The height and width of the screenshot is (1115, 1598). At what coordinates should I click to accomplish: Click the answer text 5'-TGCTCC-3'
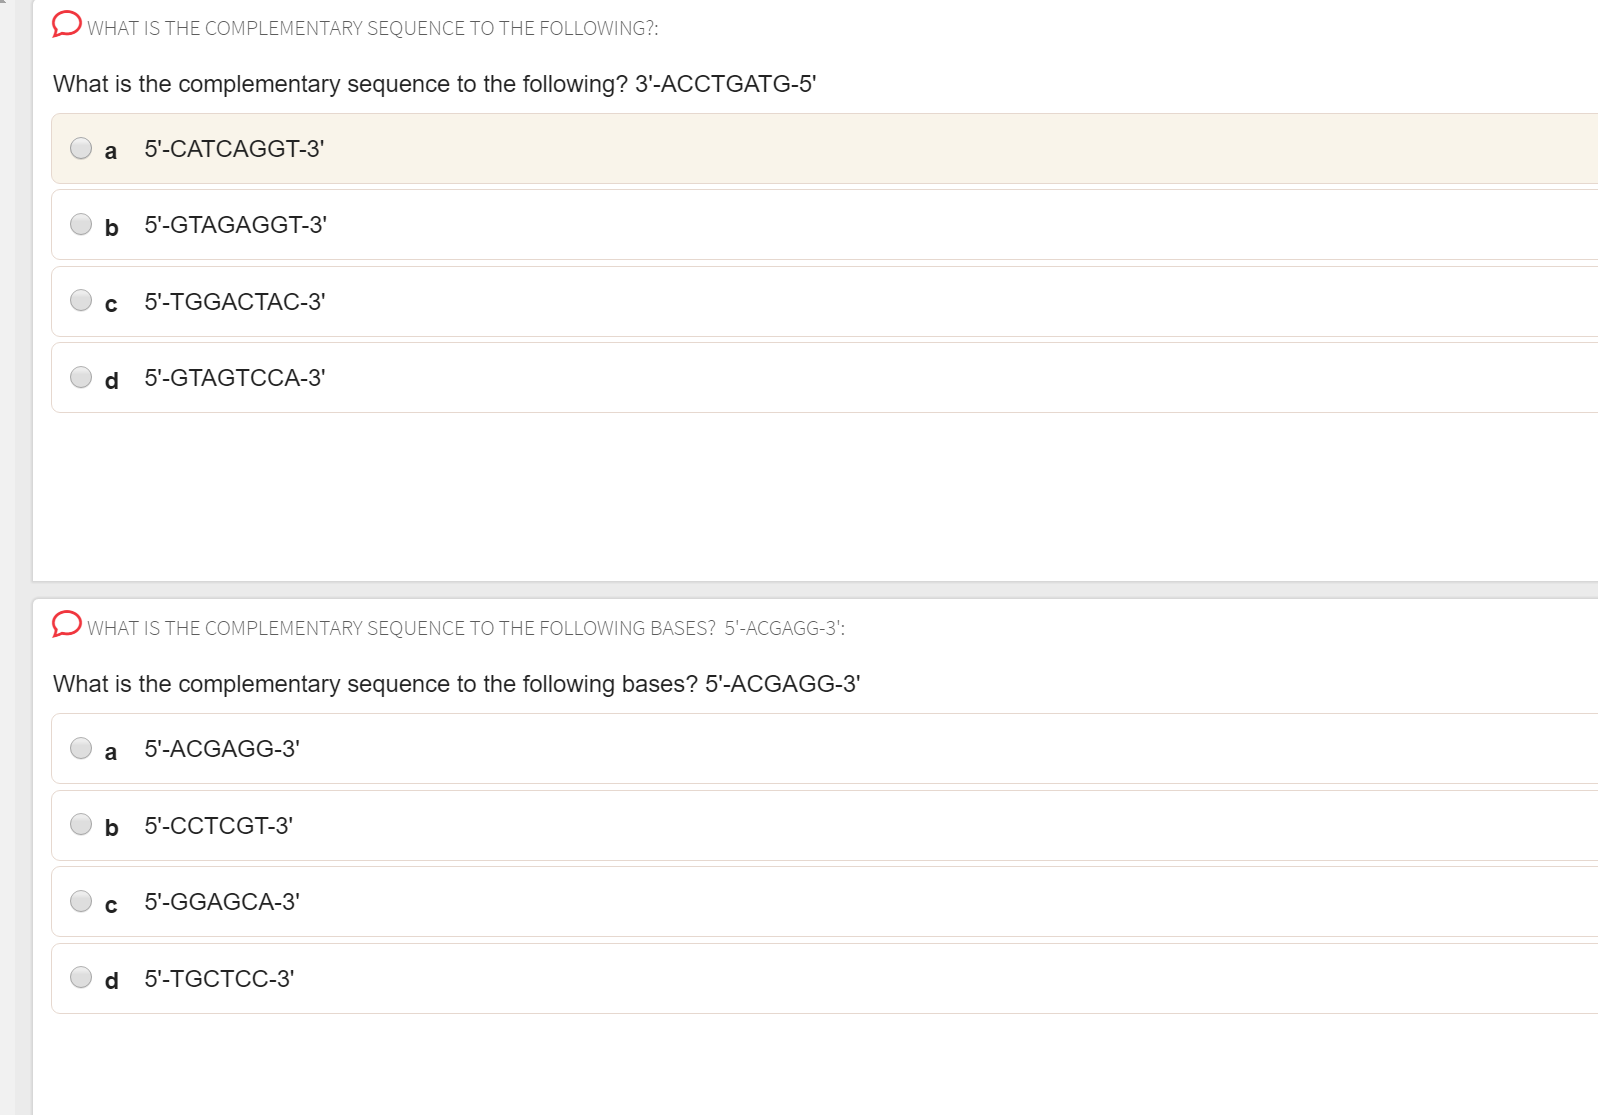pos(219,979)
